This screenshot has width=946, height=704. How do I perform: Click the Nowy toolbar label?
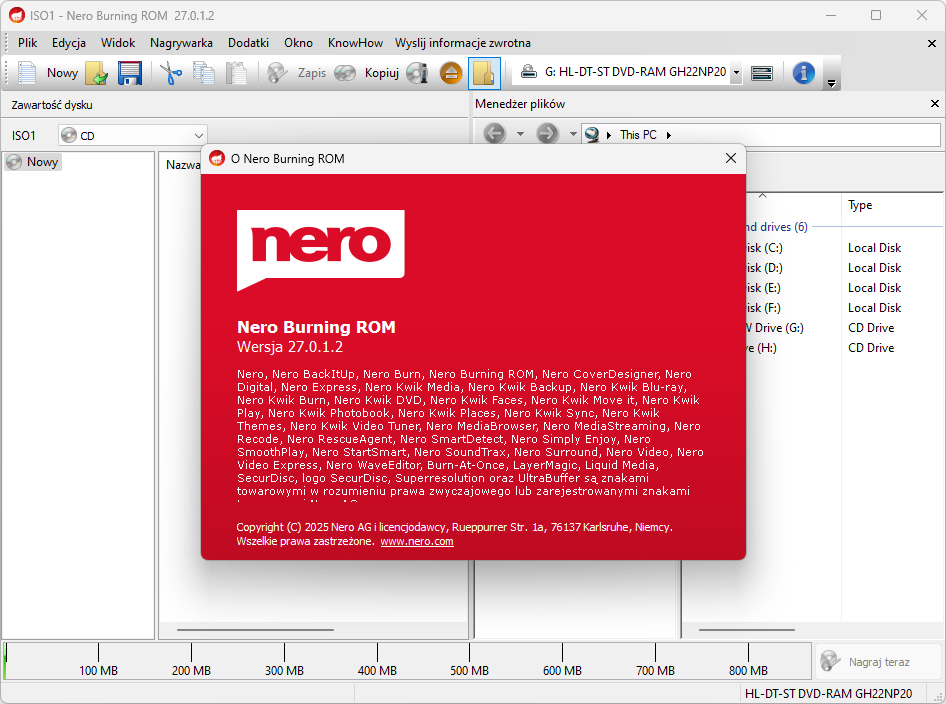(62, 73)
